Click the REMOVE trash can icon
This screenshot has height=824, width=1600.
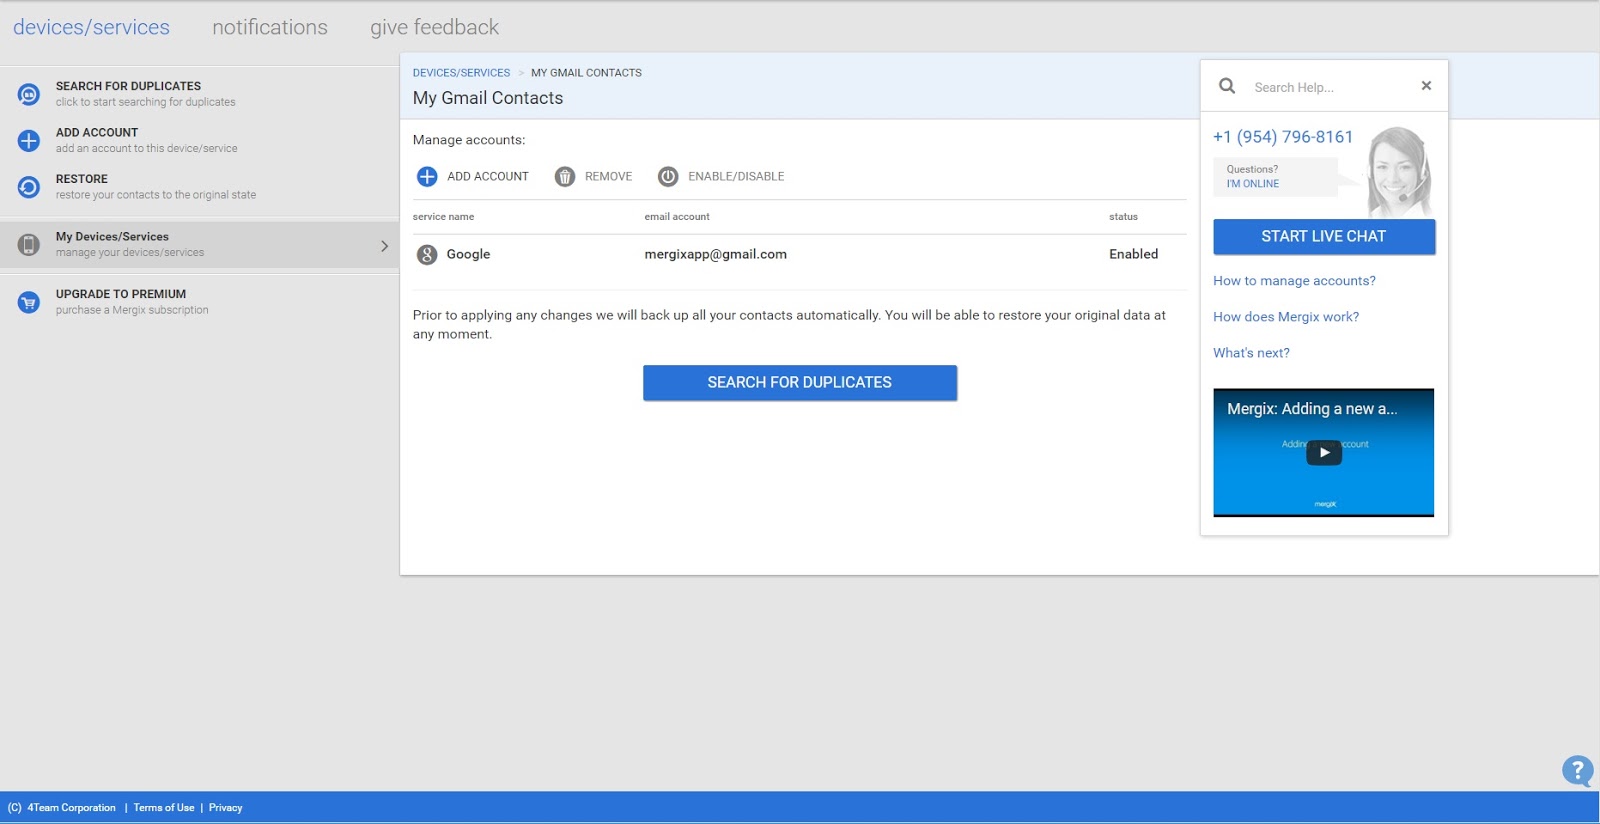tap(565, 177)
